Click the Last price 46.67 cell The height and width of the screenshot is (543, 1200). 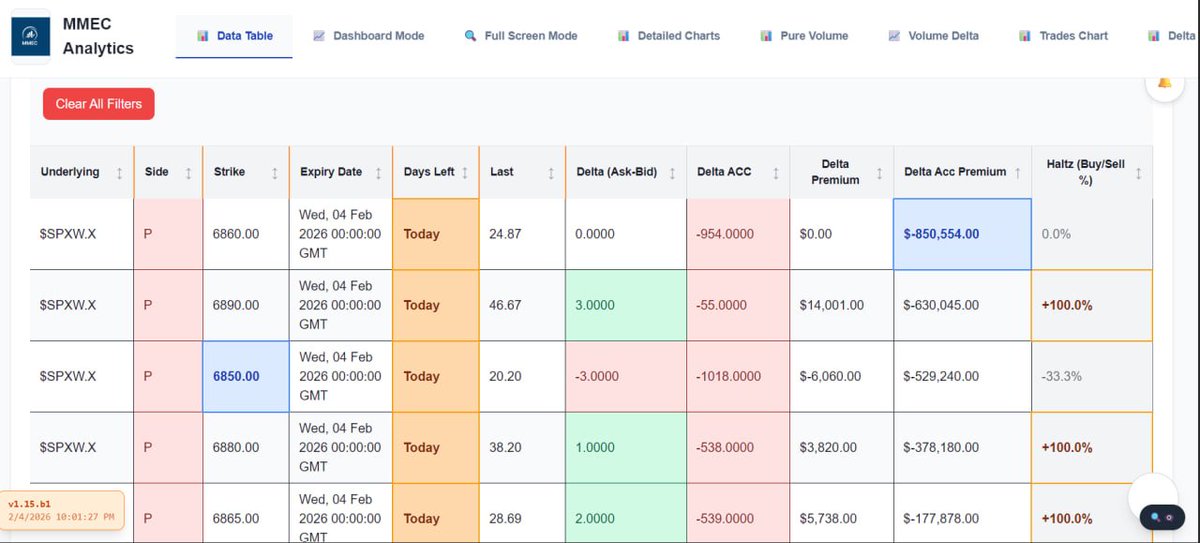(x=522, y=305)
